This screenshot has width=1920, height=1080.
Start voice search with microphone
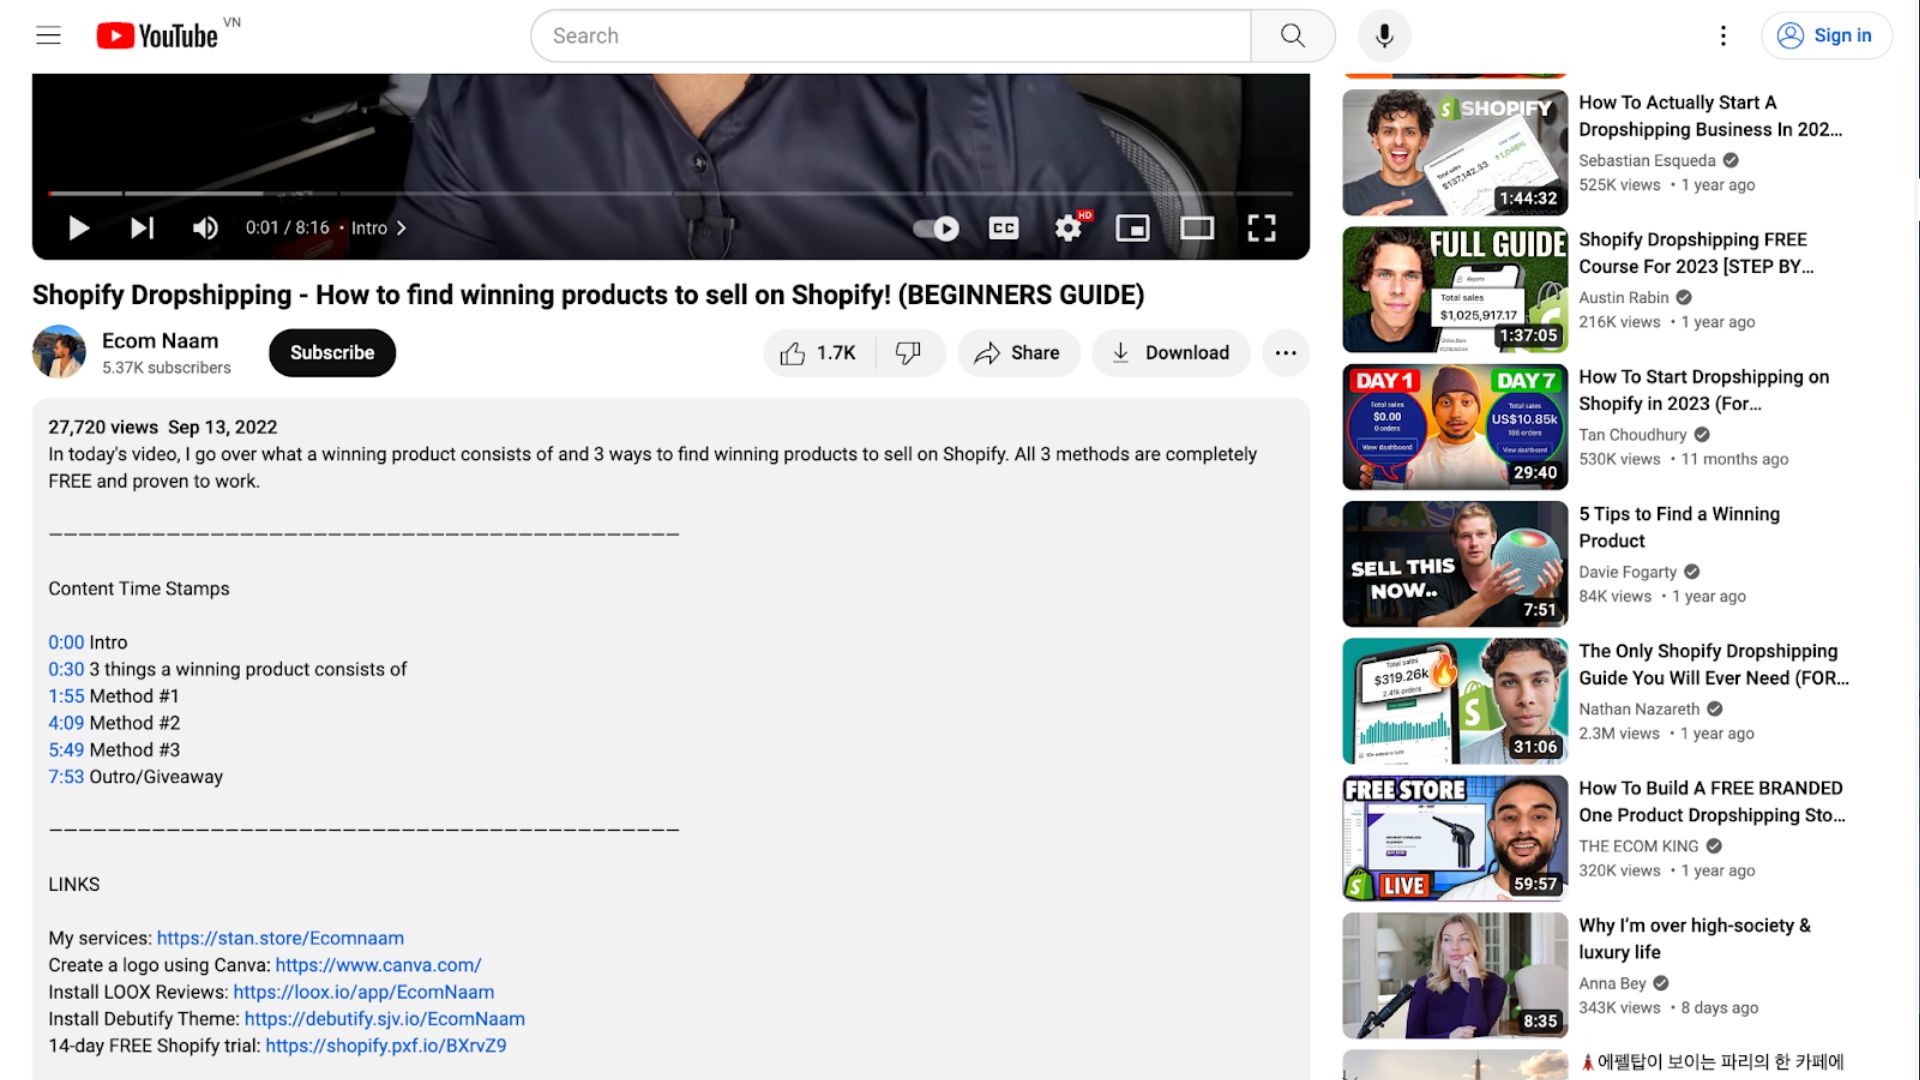[x=1384, y=36]
